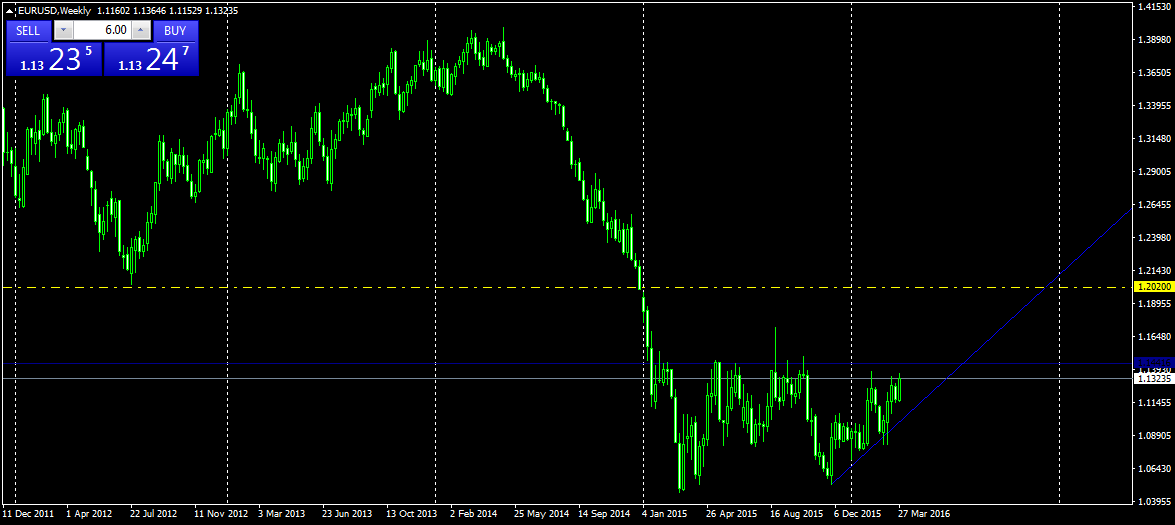Click the SELL button

coord(28,31)
